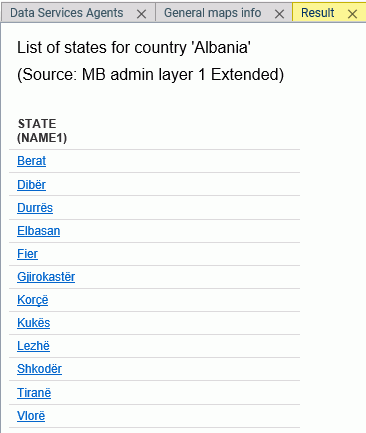Follow the Gjirokastër link
This screenshot has width=366, height=433.
[x=46, y=277]
